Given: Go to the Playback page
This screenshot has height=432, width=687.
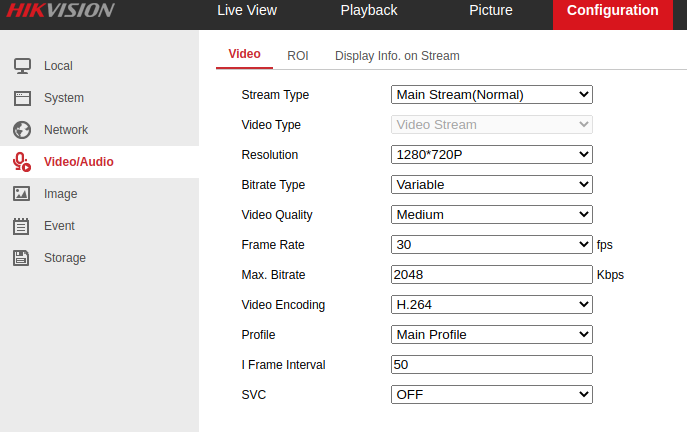Looking at the screenshot, I should coord(369,10).
